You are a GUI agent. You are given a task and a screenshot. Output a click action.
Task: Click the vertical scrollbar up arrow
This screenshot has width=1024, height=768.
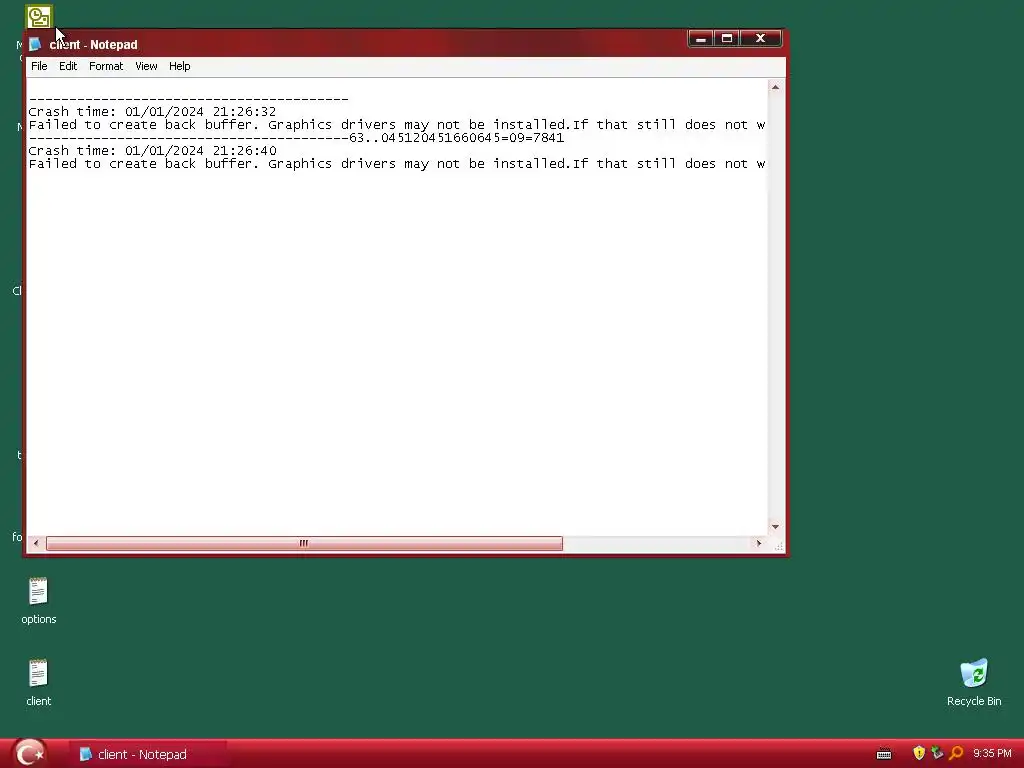tap(775, 87)
